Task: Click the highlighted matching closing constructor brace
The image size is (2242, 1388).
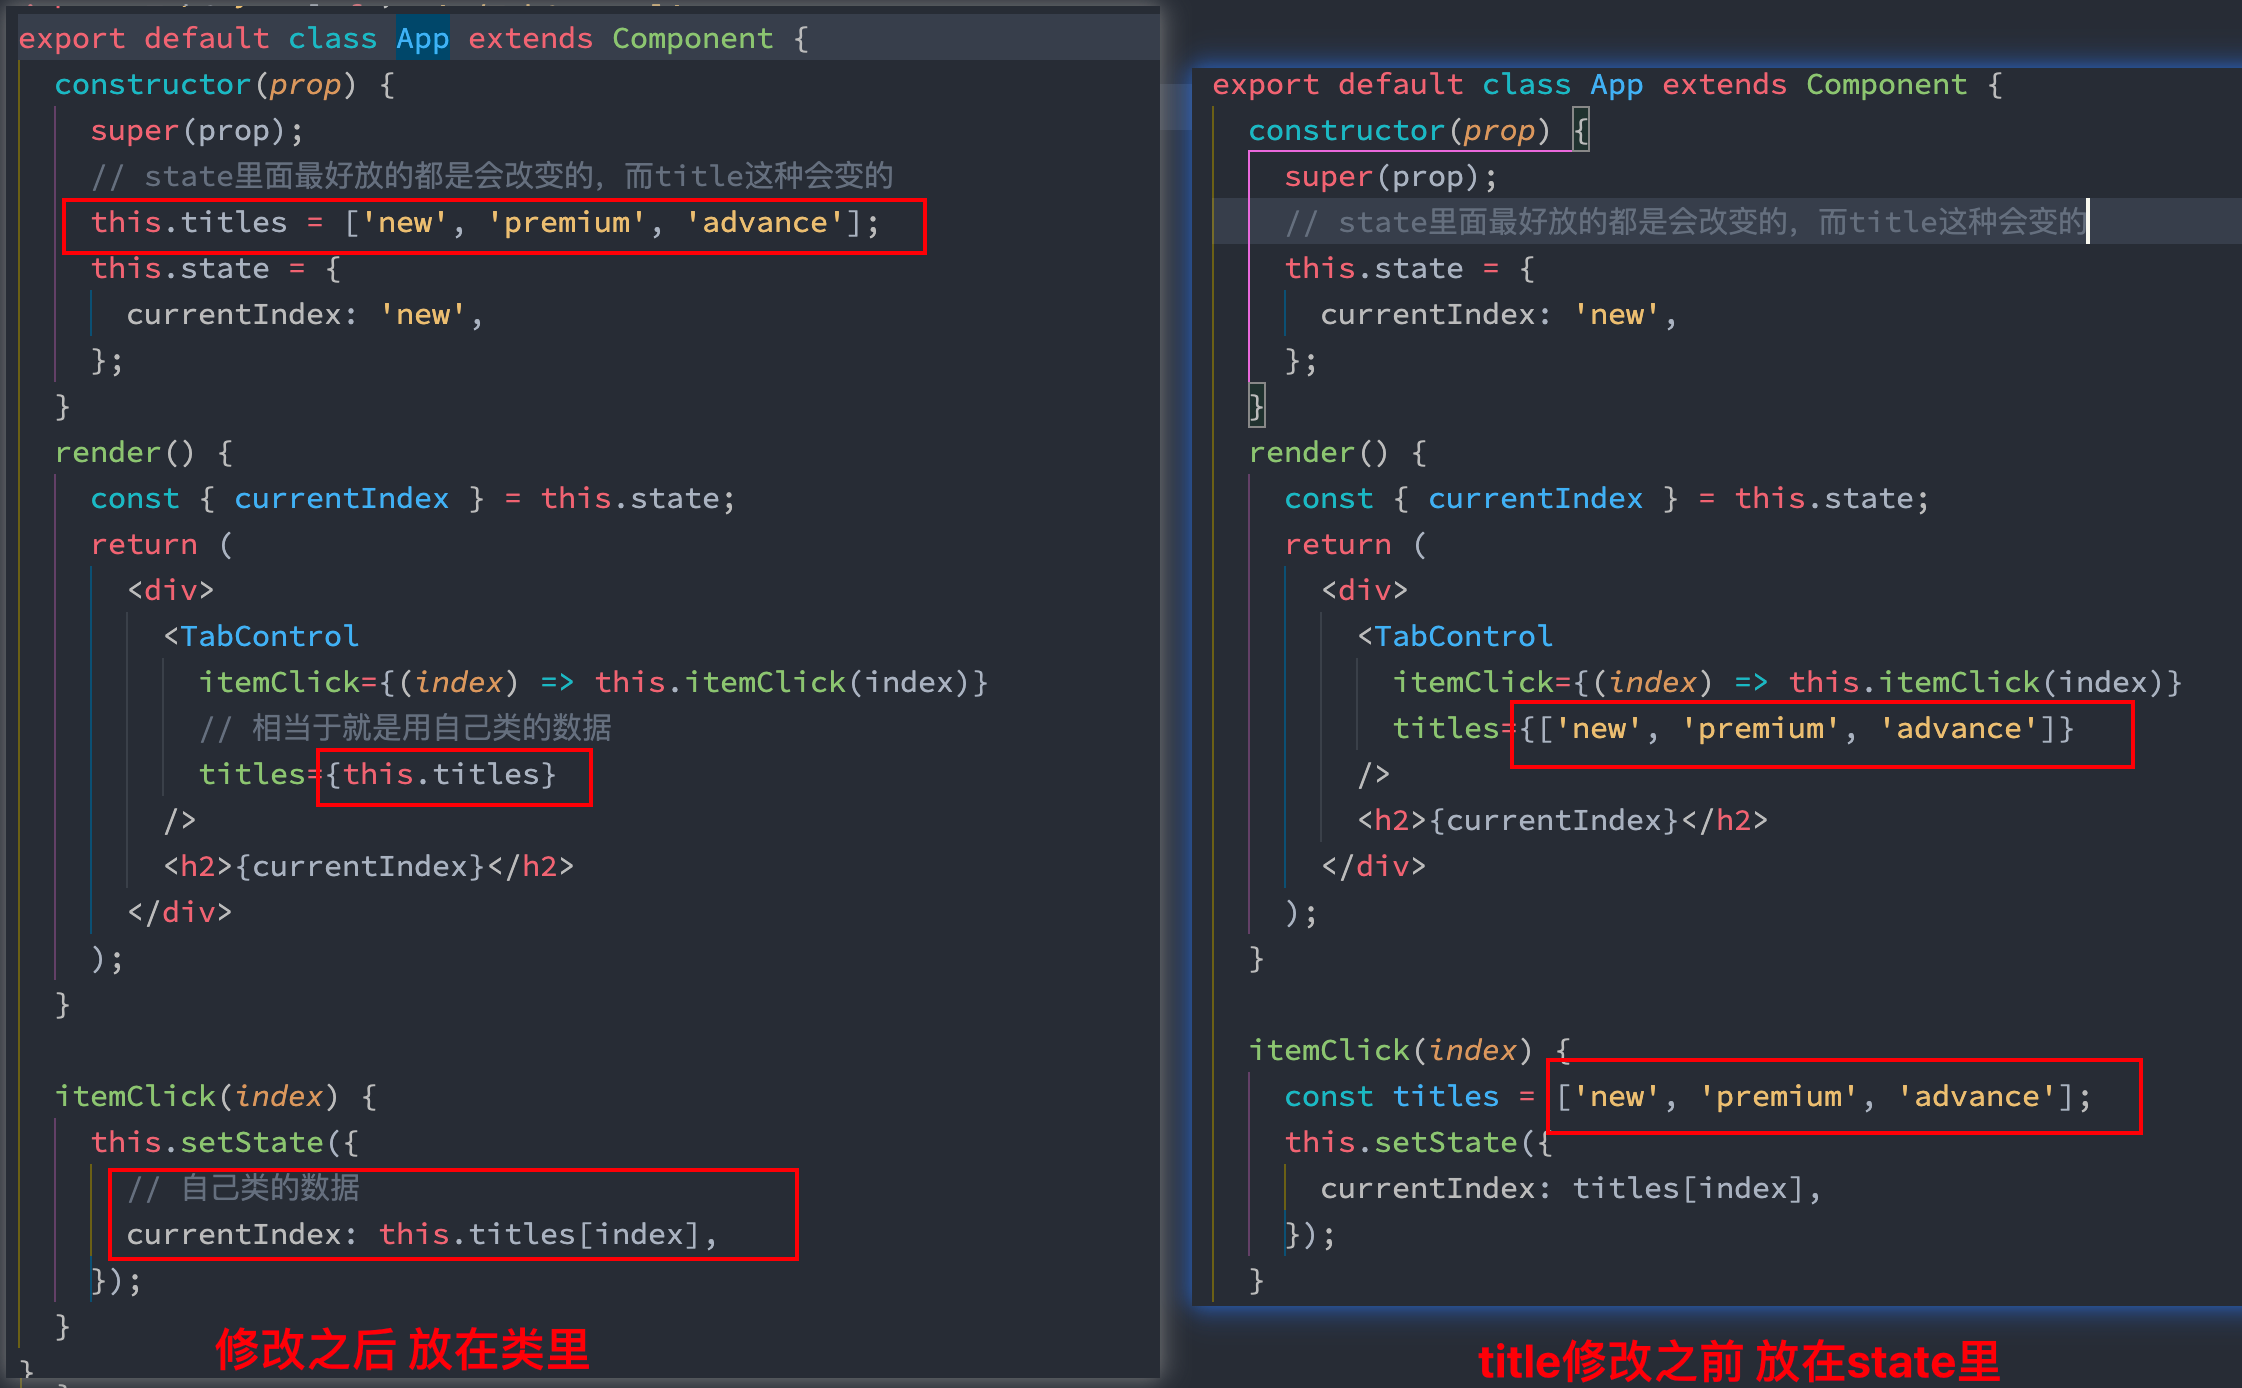Action: (x=1257, y=406)
